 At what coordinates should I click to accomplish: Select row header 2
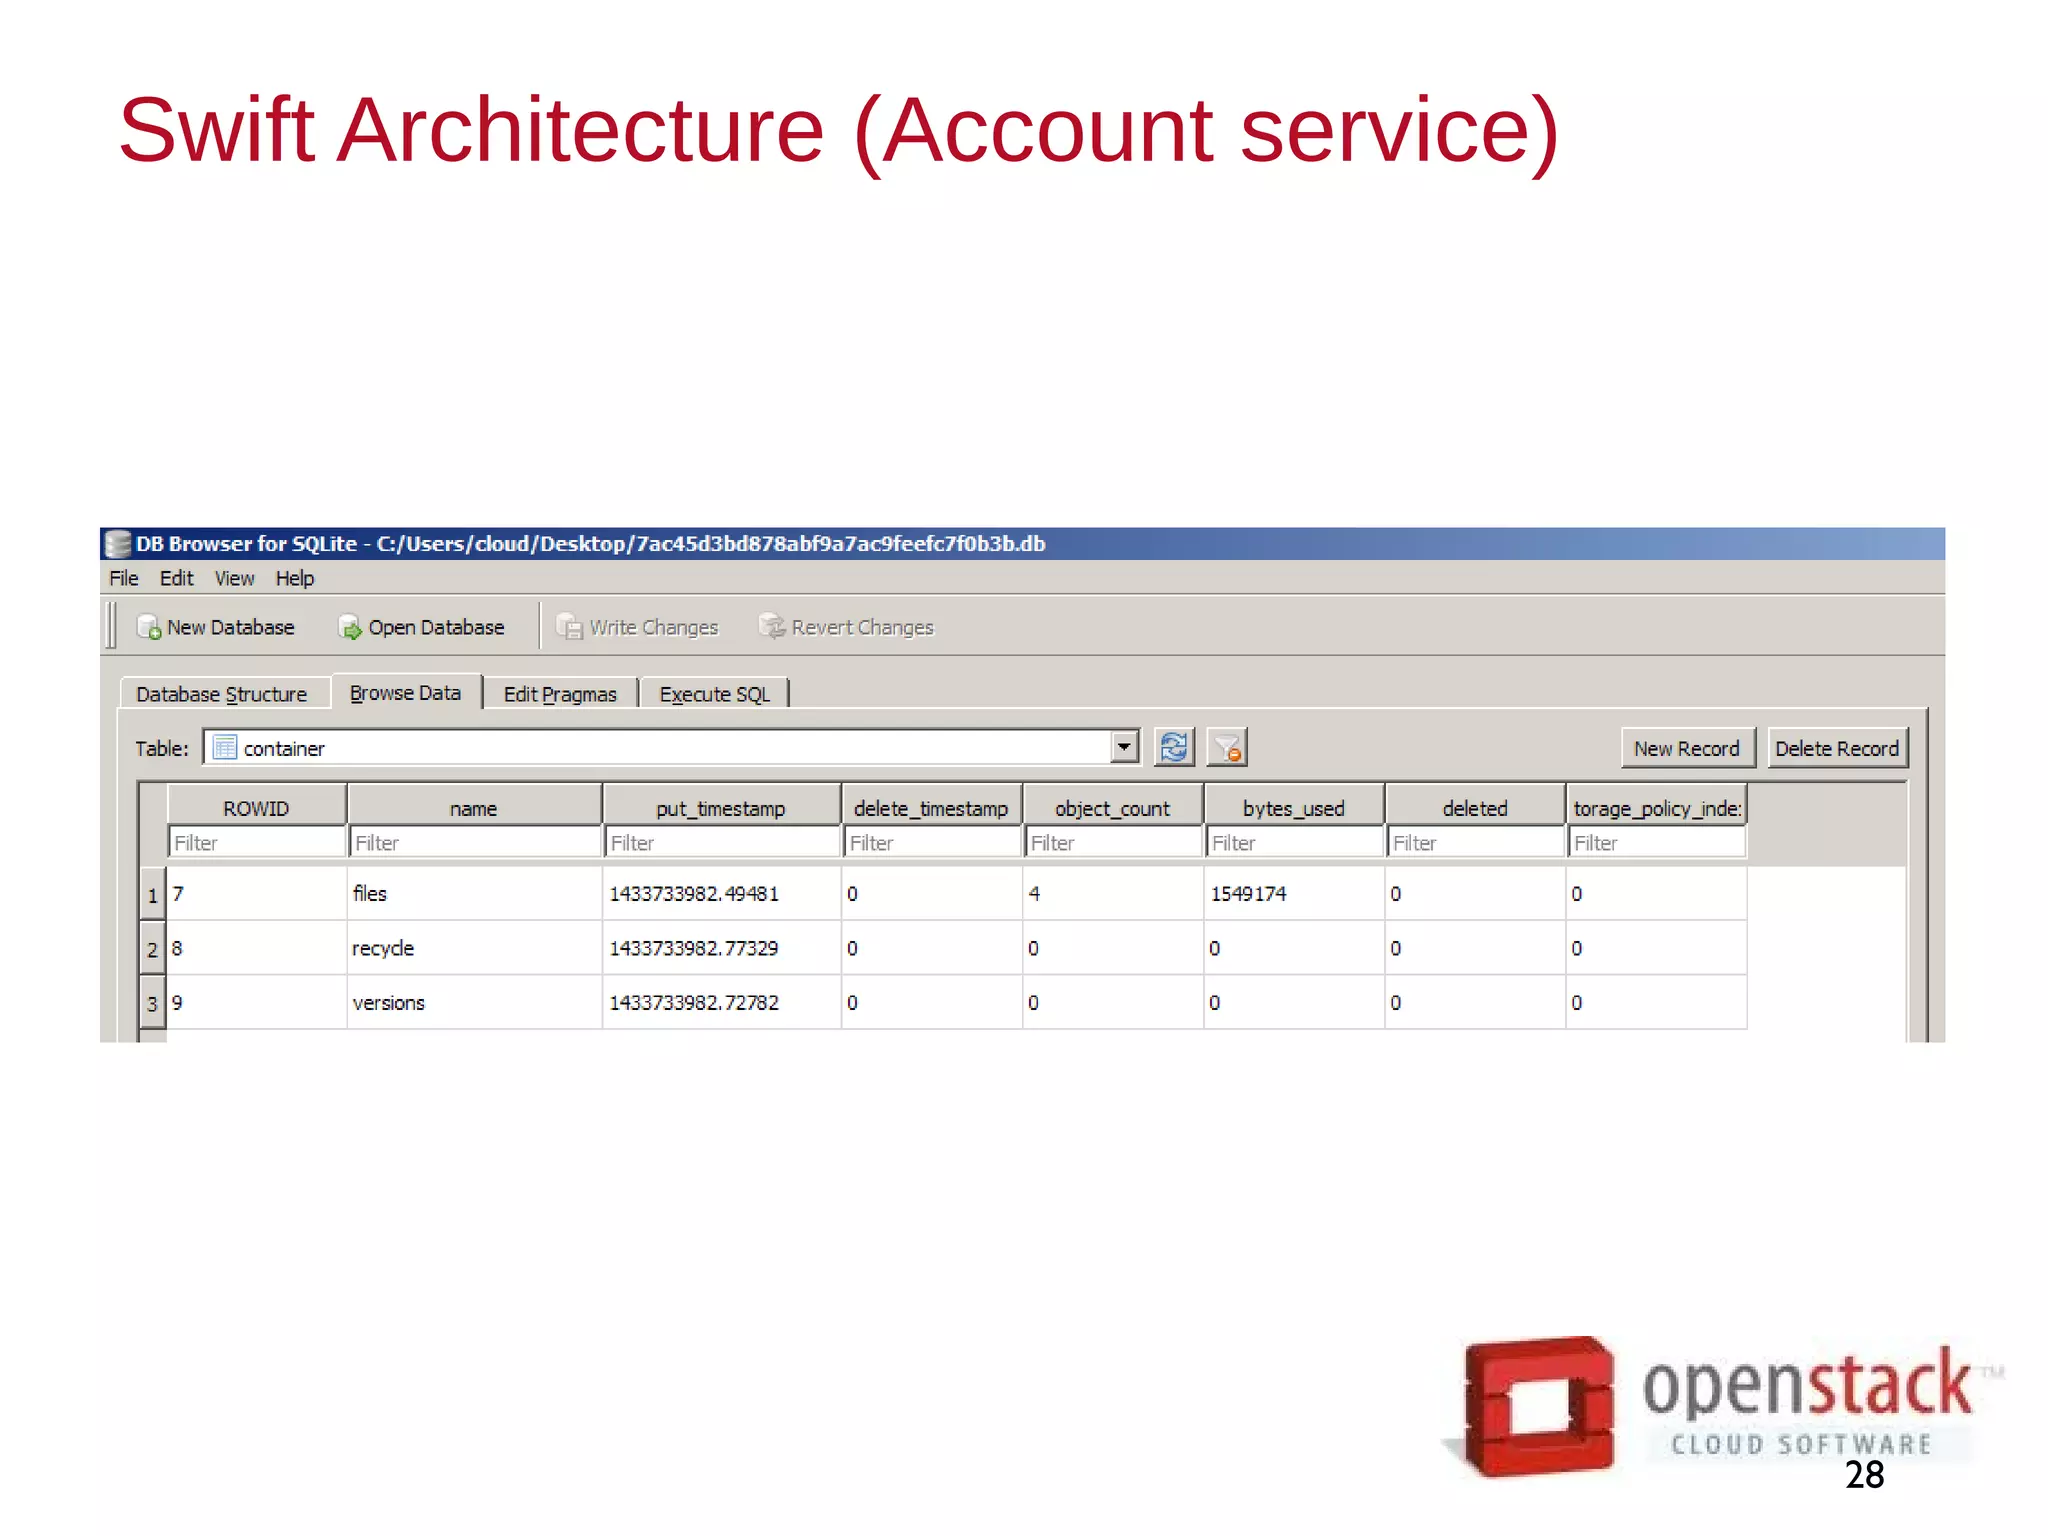coord(153,948)
